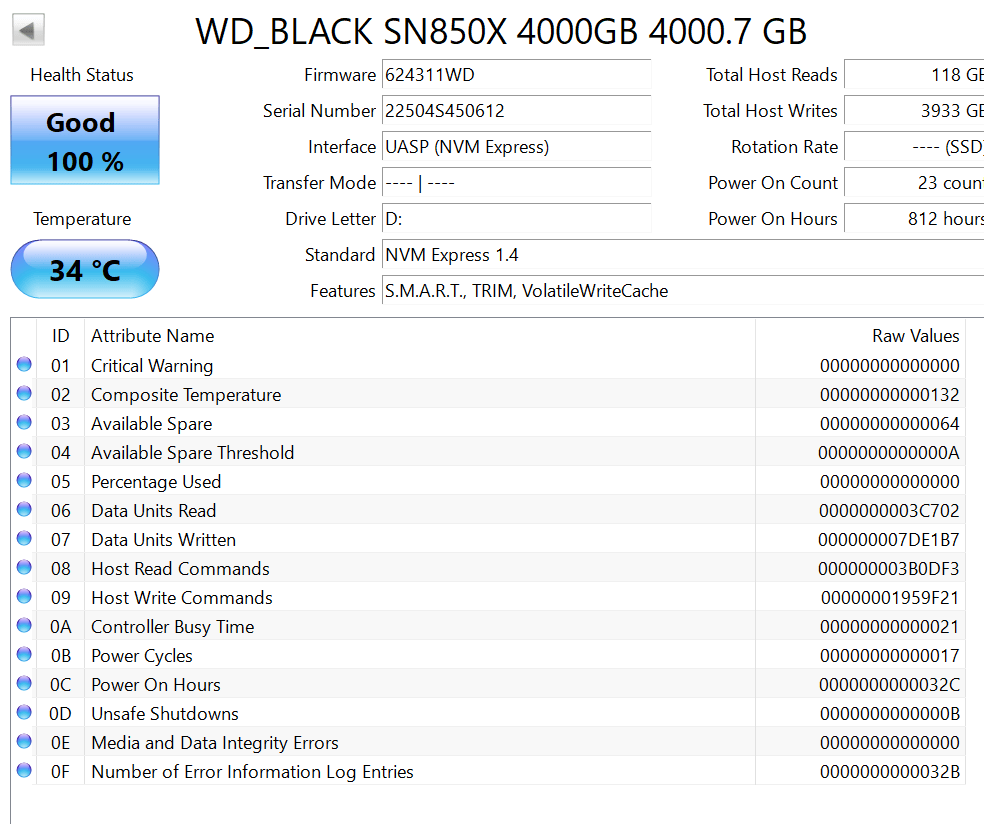The width and height of the screenshot is (984, 824).
Task: Click raw value 0000000000017
Action: pos(889,656)
